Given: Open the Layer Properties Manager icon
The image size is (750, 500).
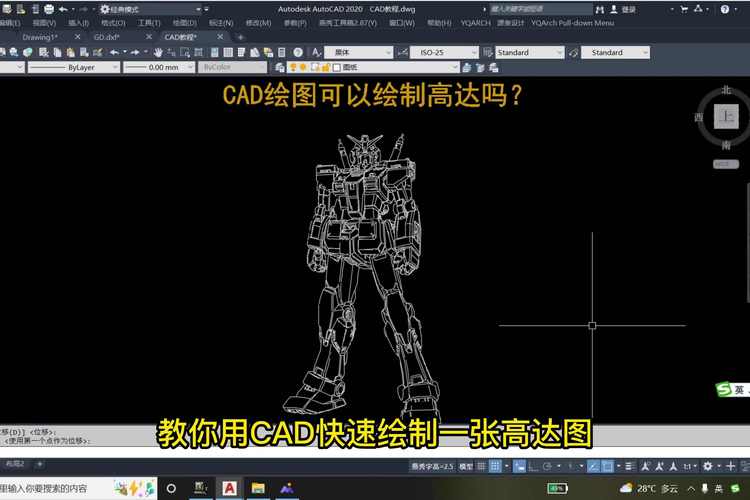Looking at the screenshot, I should point(280,67).
